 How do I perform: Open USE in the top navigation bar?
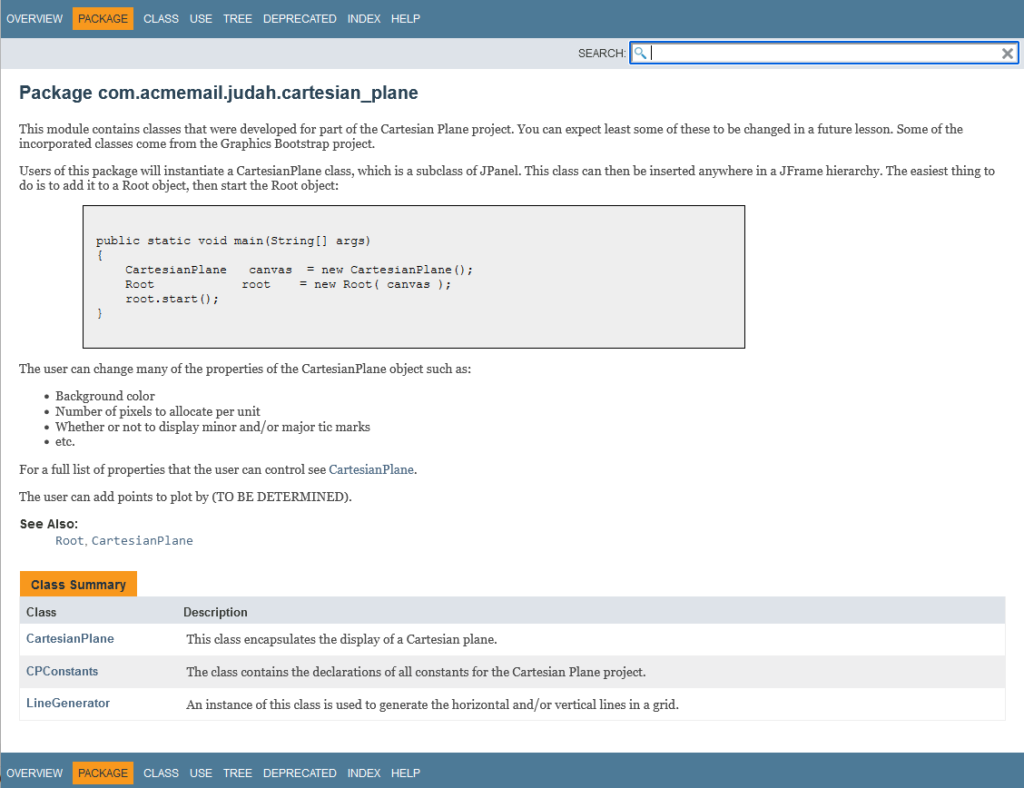pyautogui.click(x=201, y=19)
